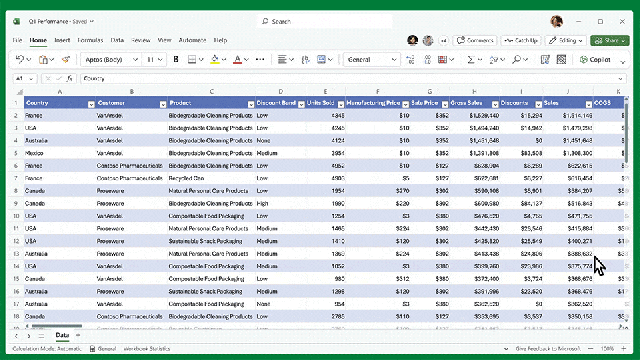Open the Product column filter dropdown
This screenshot has height=360, width=640.
(x=251, y=104)
